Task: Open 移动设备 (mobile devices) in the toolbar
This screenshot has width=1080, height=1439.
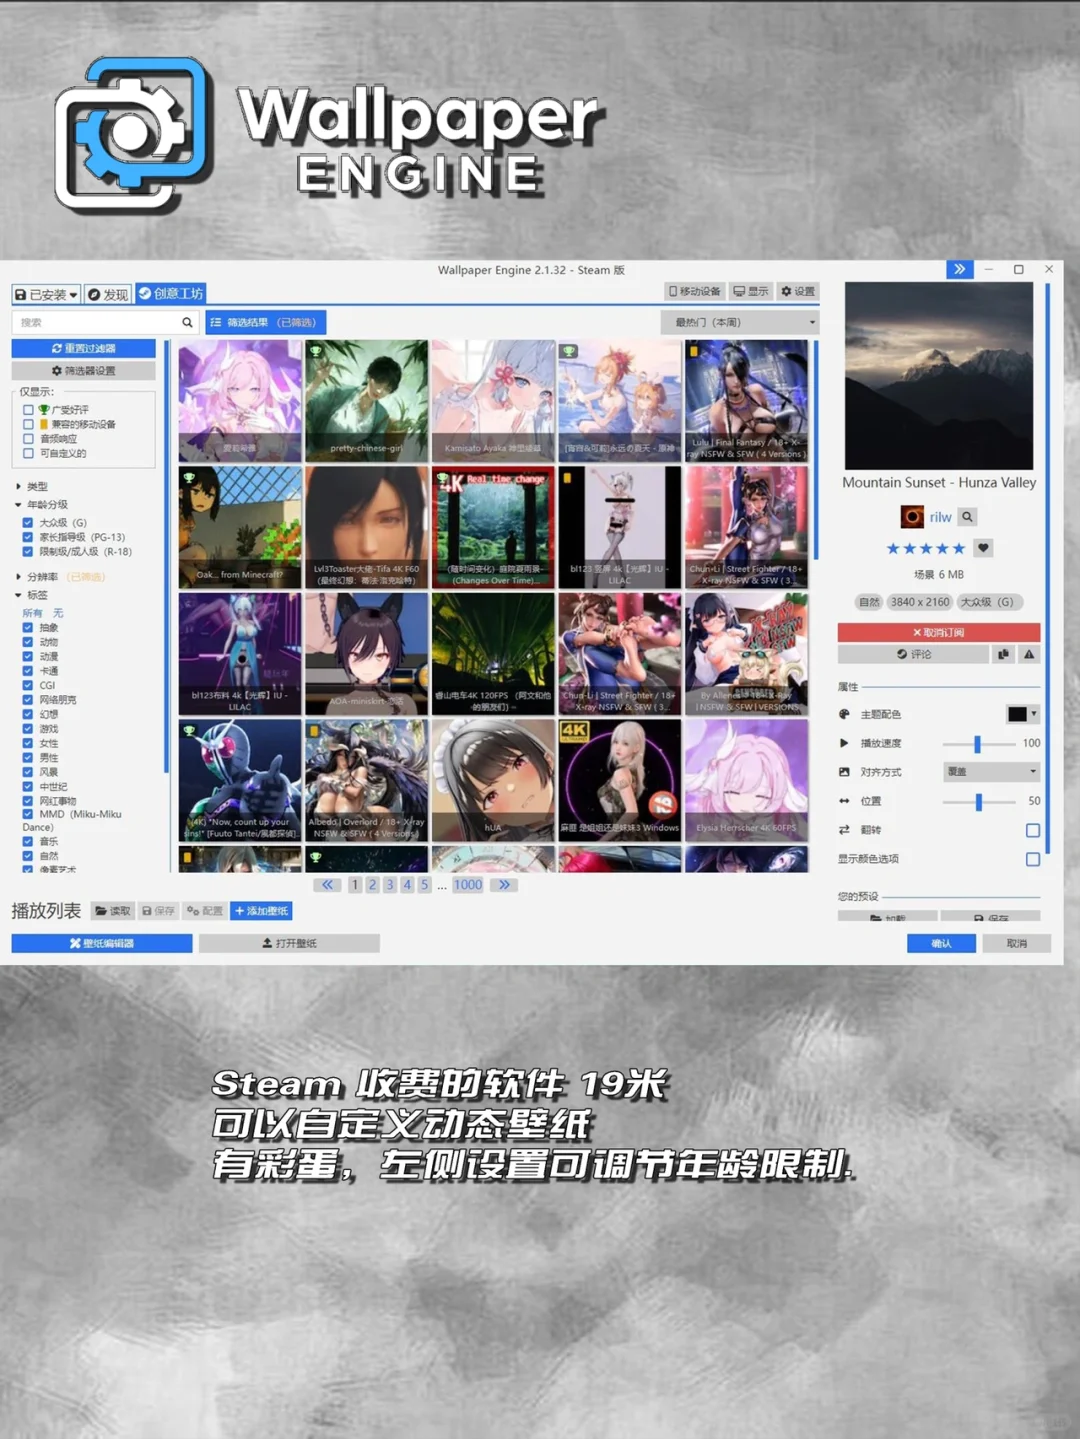Action: pyautogui.click(x=695, y=291)
